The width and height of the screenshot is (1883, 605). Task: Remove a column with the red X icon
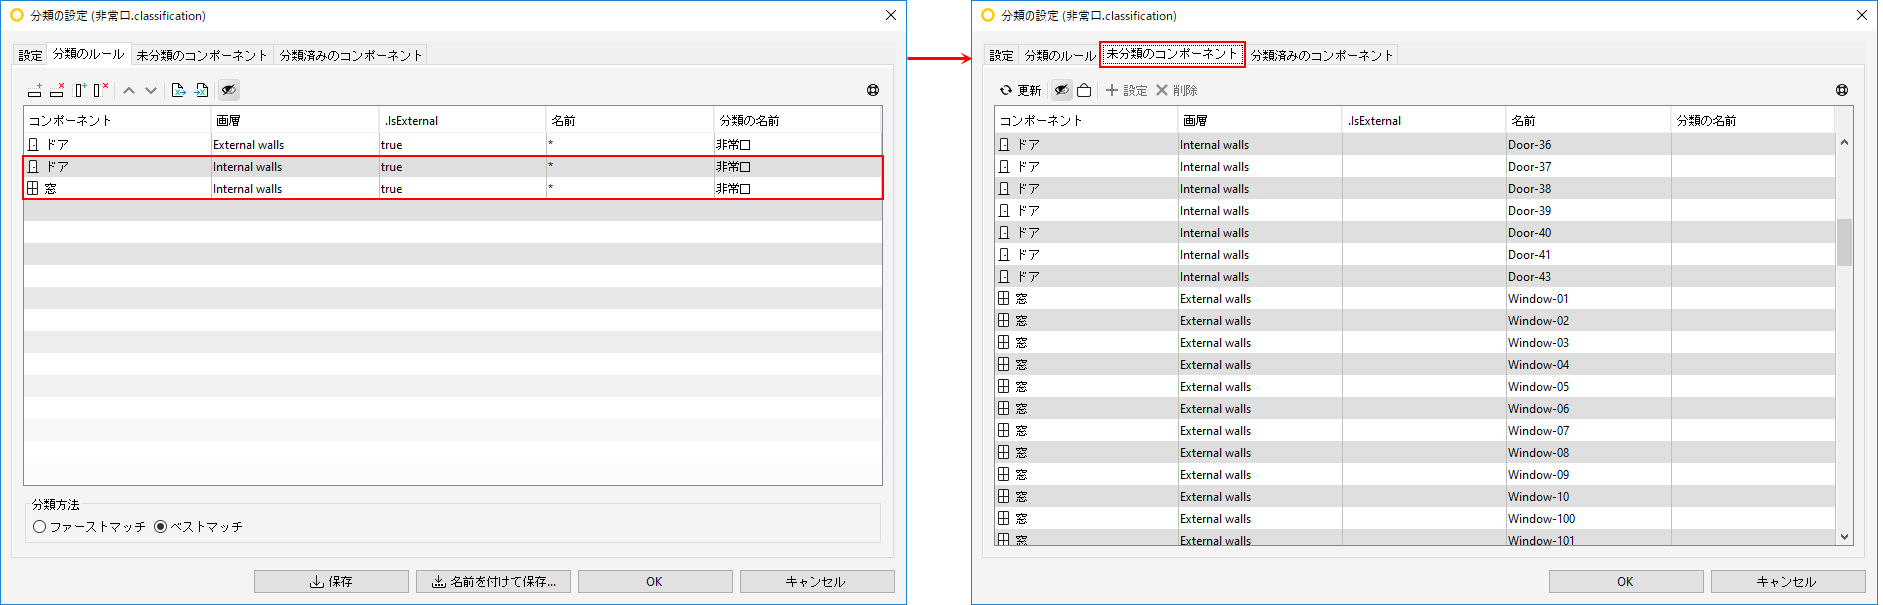tap(100, 90)
